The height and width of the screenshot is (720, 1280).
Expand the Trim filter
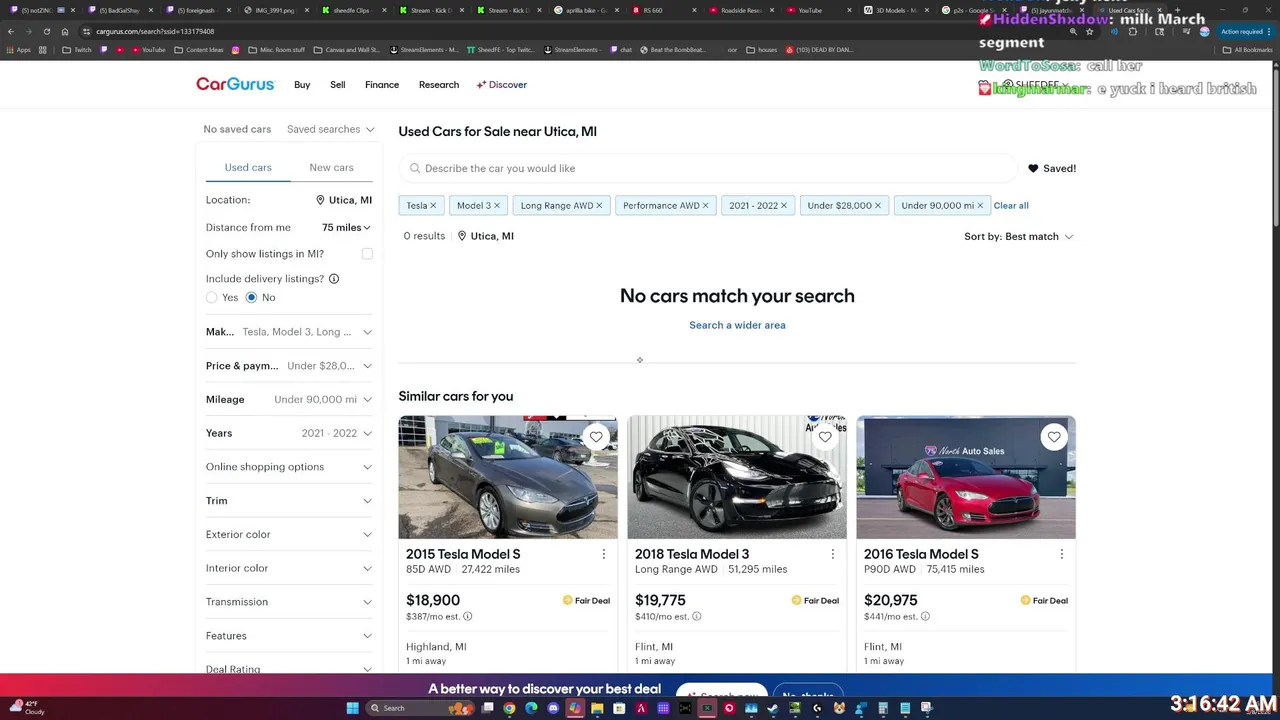(289, 501)
